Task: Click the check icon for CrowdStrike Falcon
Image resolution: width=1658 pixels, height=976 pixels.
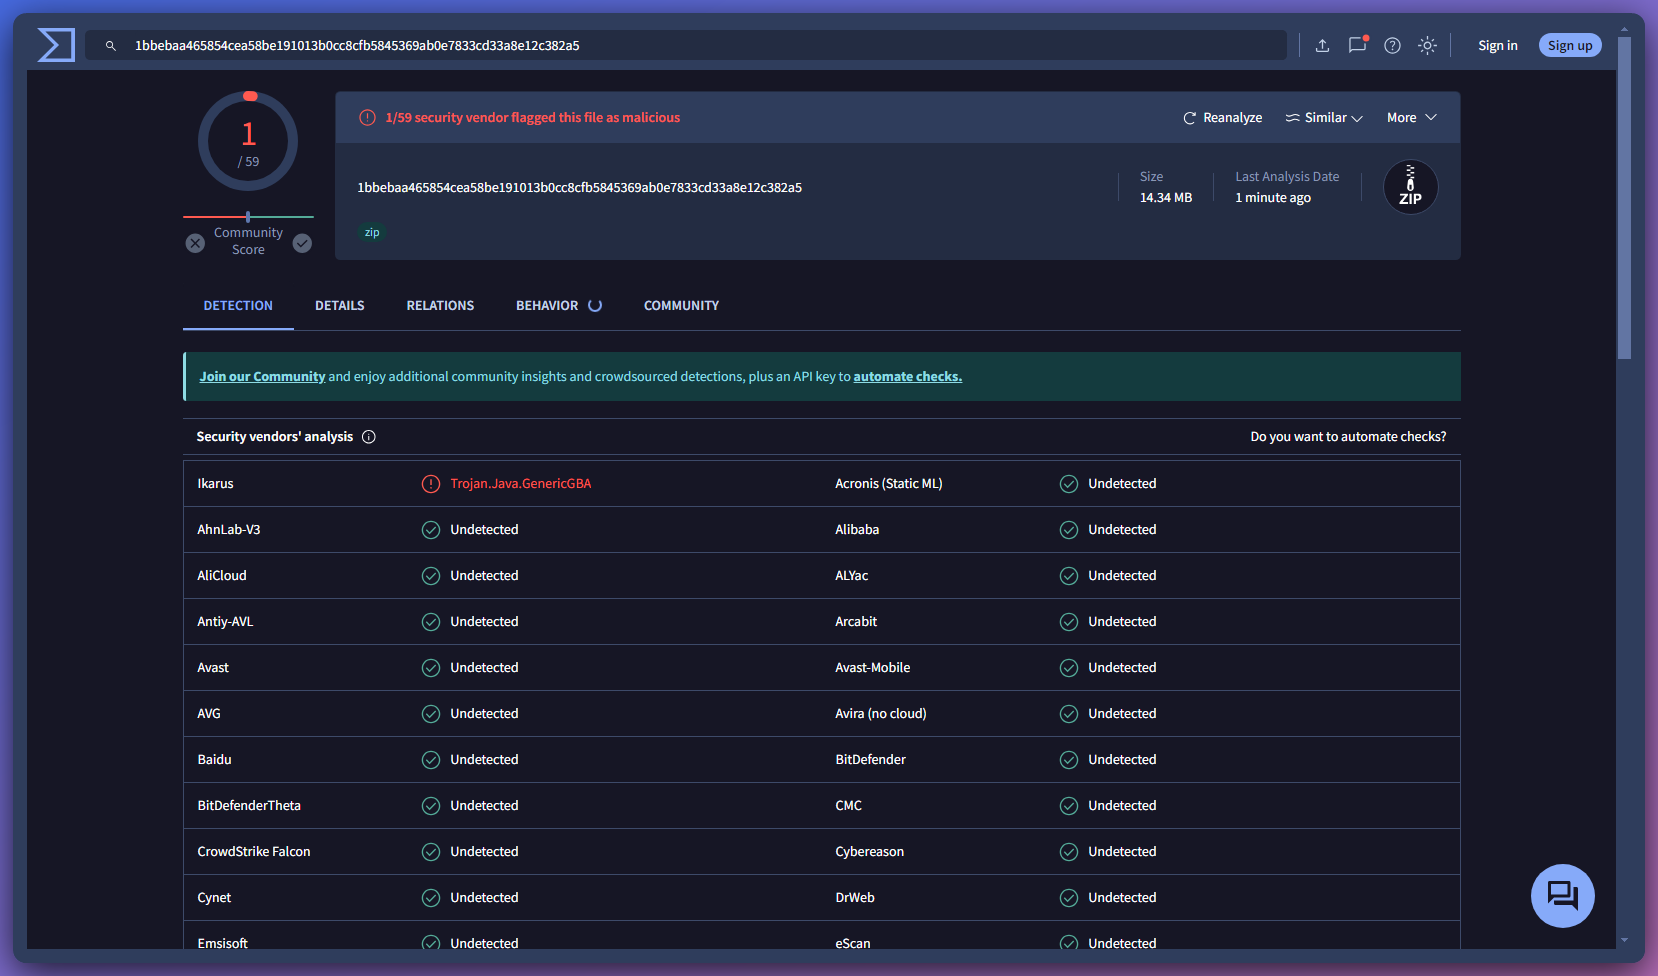Action: (x=431, y=852)
